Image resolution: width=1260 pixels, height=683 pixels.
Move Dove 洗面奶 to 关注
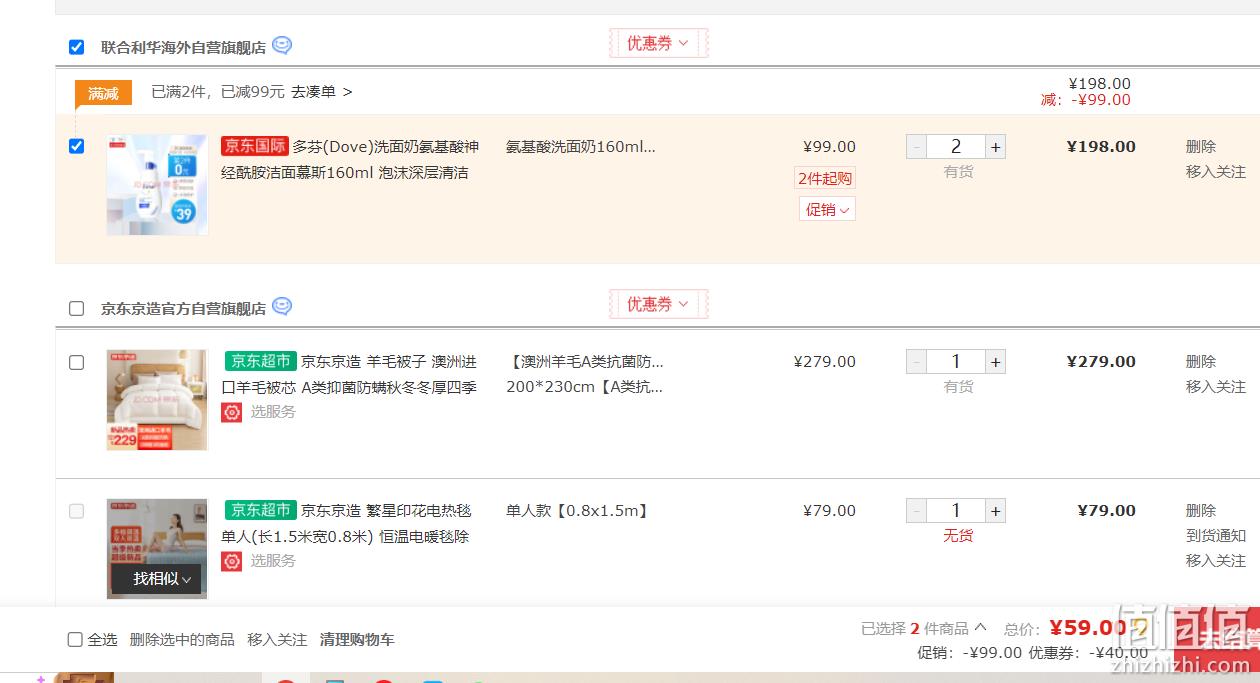click(x=1216, y=172)
